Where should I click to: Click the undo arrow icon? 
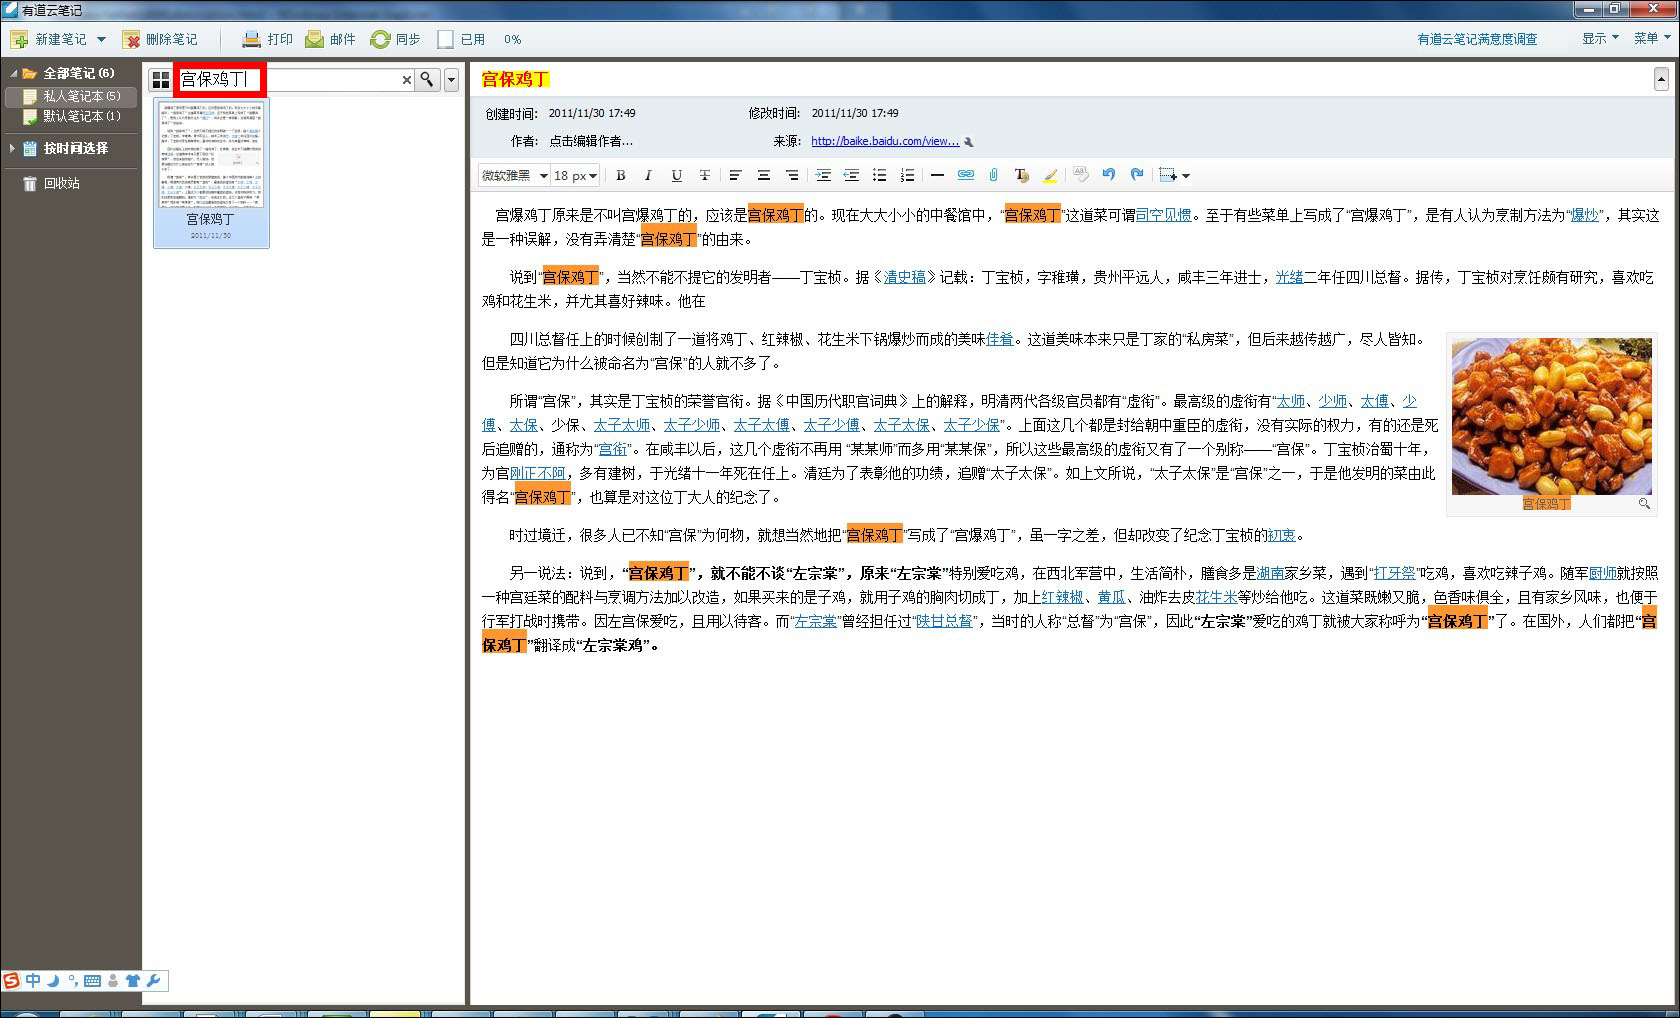click(1107, 175)
